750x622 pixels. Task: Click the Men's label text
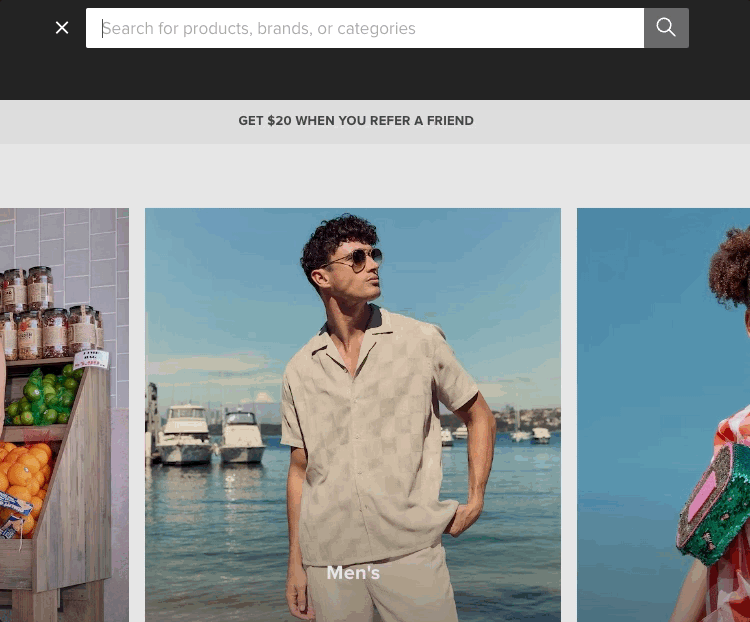click(353, 573)
